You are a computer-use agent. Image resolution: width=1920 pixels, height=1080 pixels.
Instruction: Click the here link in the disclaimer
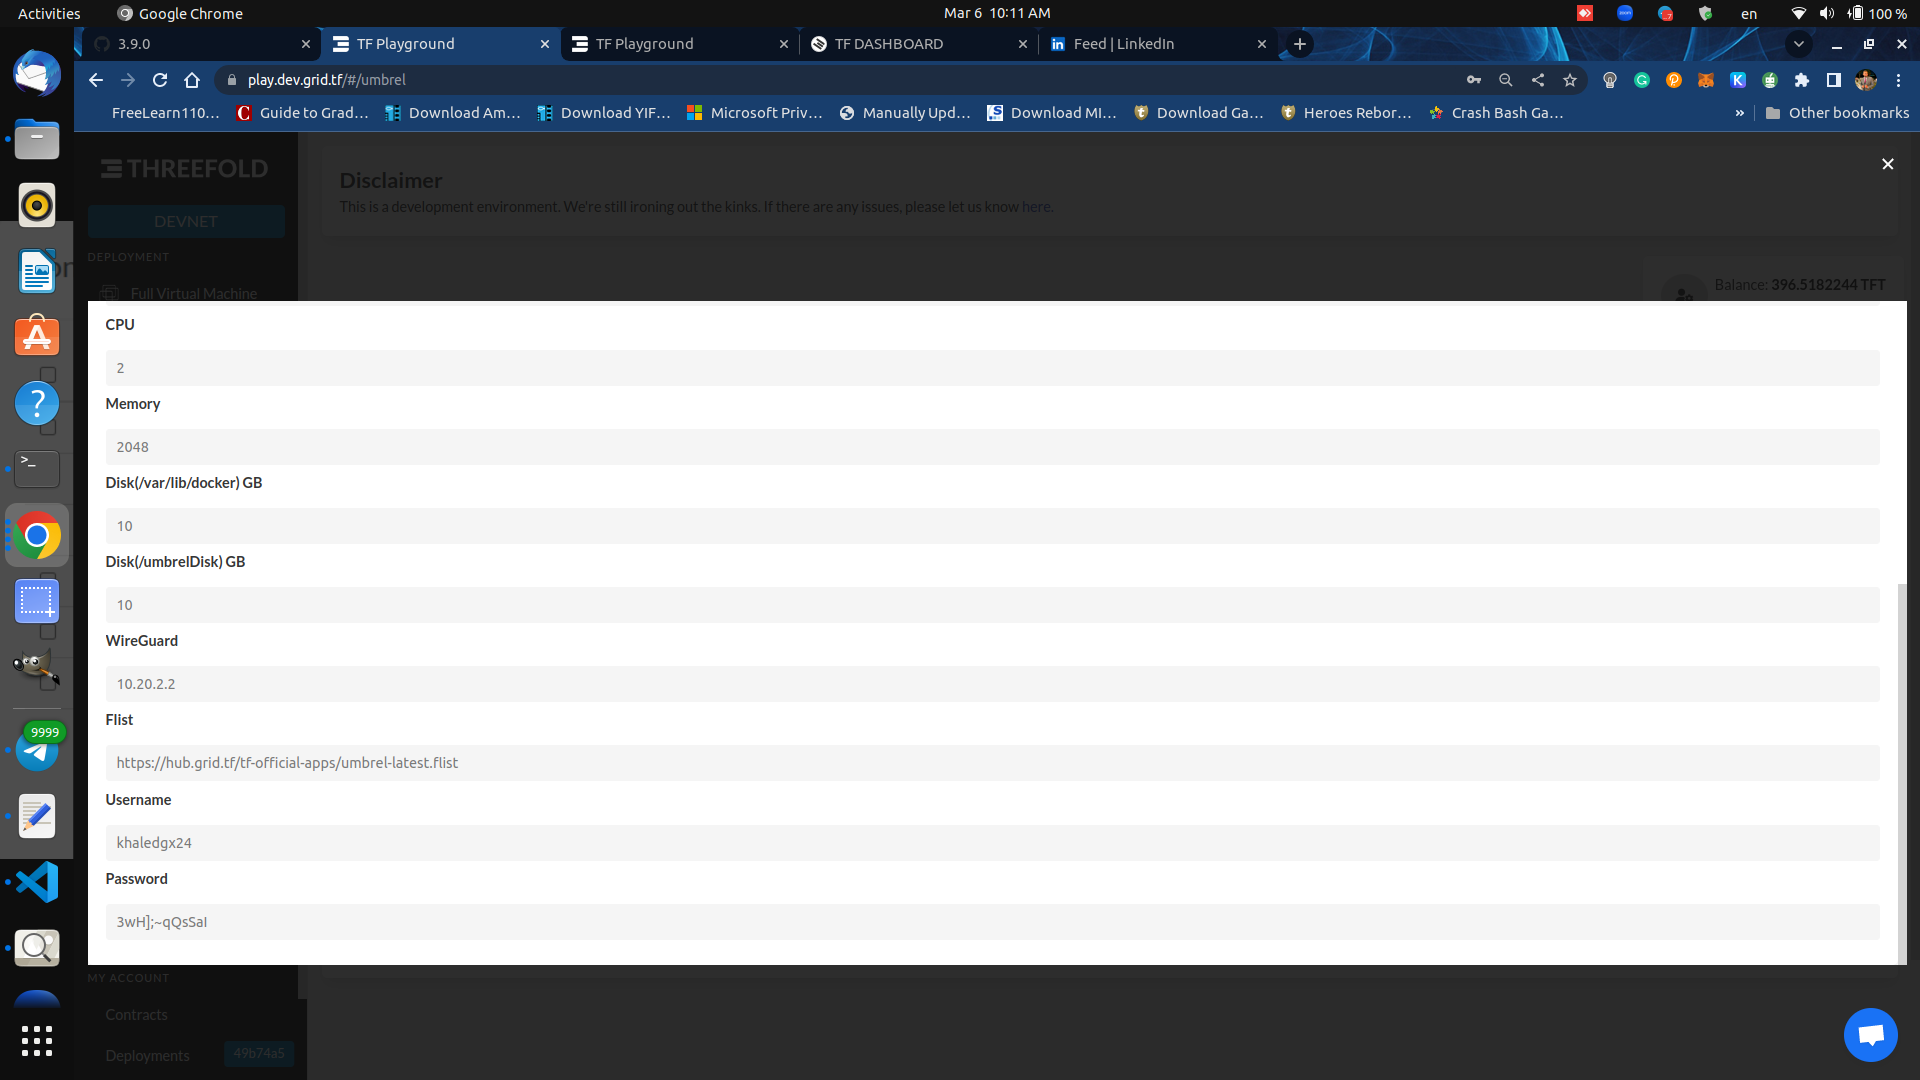1036,206
